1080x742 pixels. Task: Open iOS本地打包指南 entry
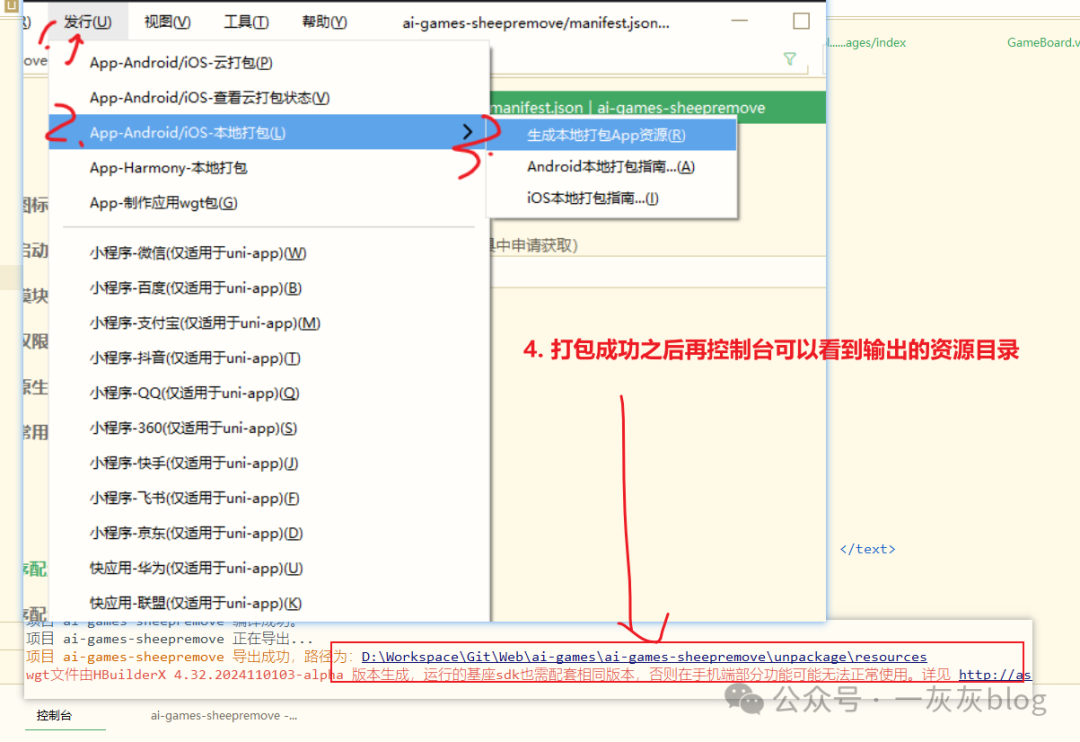(x=592, y=198)
